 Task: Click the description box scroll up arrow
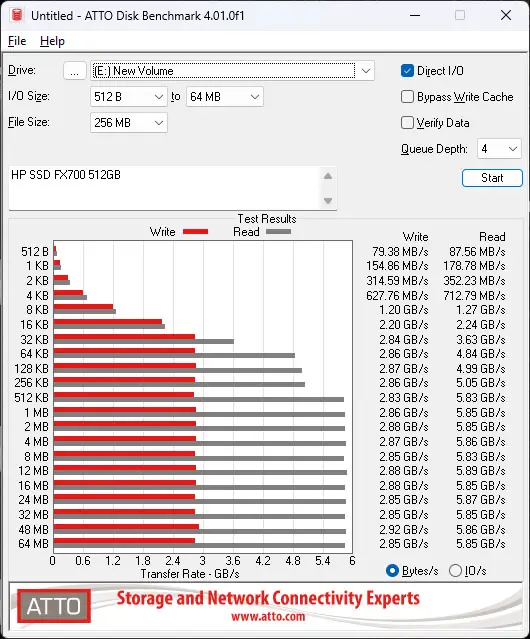(328, 176)
